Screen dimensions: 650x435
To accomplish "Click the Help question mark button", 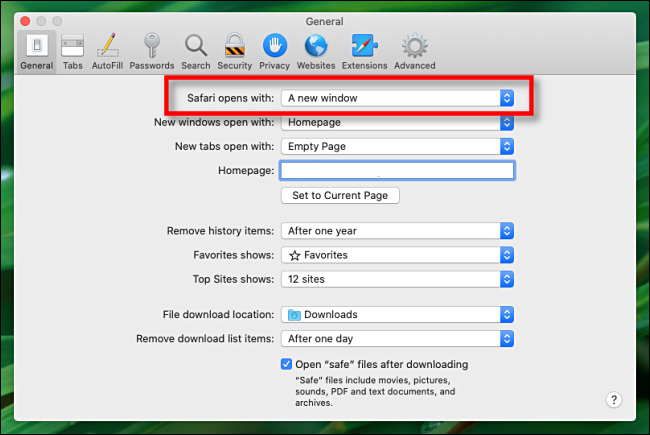I will pos(614,399).
